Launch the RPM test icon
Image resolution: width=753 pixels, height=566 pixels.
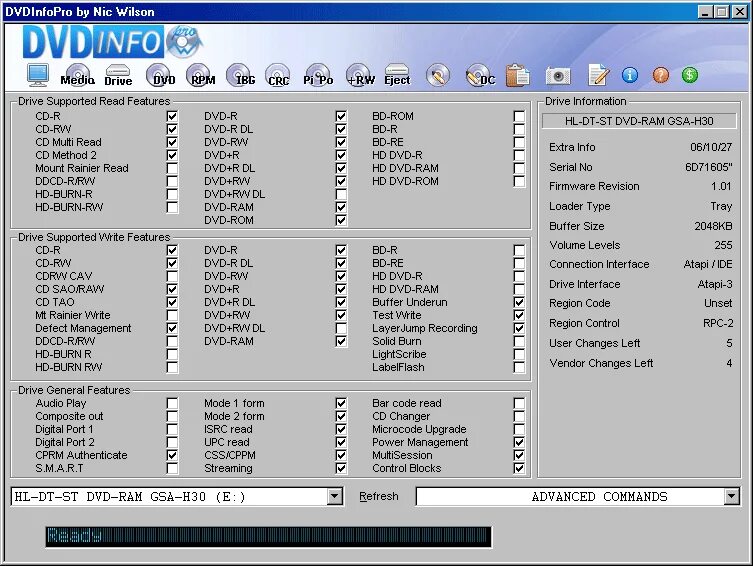point(201,75)
